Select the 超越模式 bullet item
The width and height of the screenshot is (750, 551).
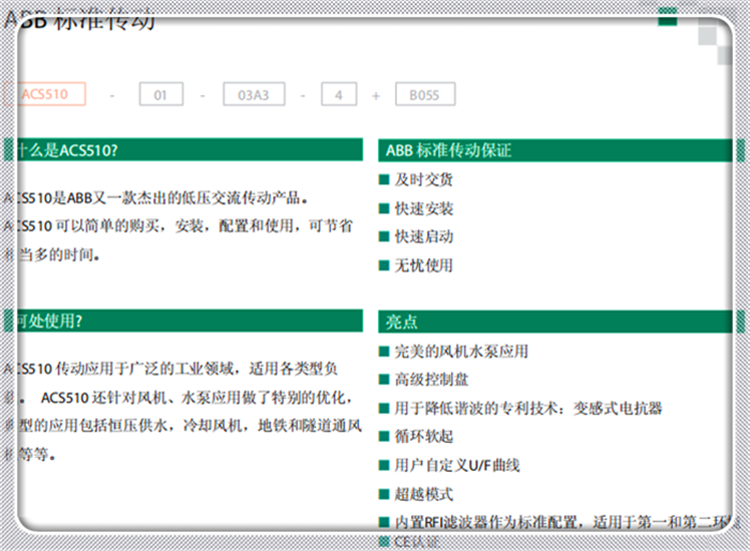[416, 494]
